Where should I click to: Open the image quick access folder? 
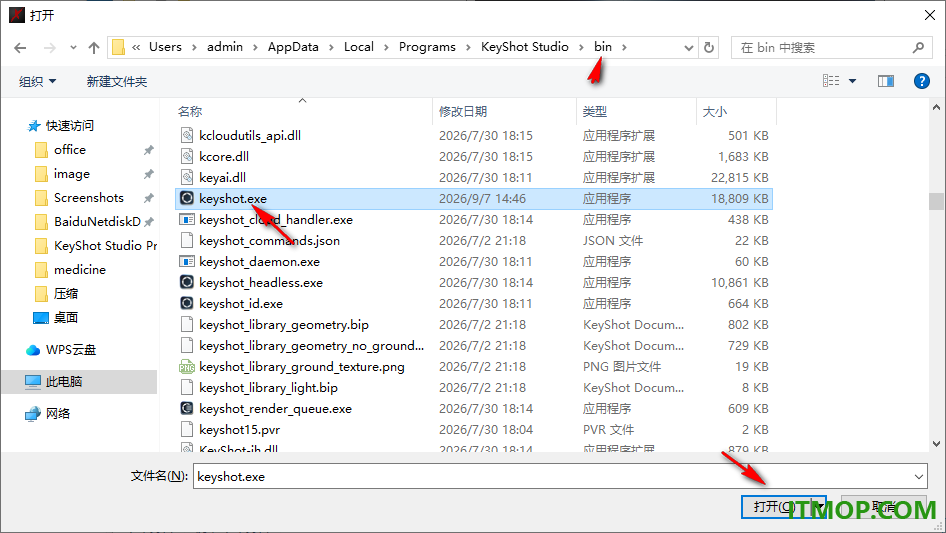click(71, 174)
